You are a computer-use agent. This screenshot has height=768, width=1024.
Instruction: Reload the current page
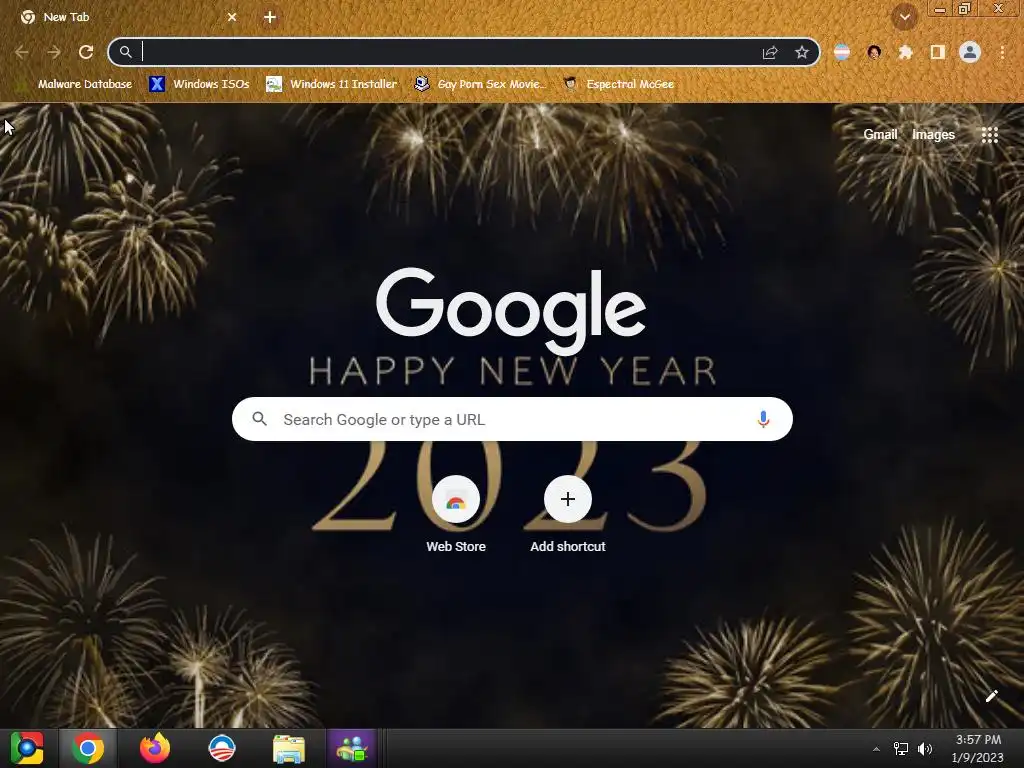(86, 52)
